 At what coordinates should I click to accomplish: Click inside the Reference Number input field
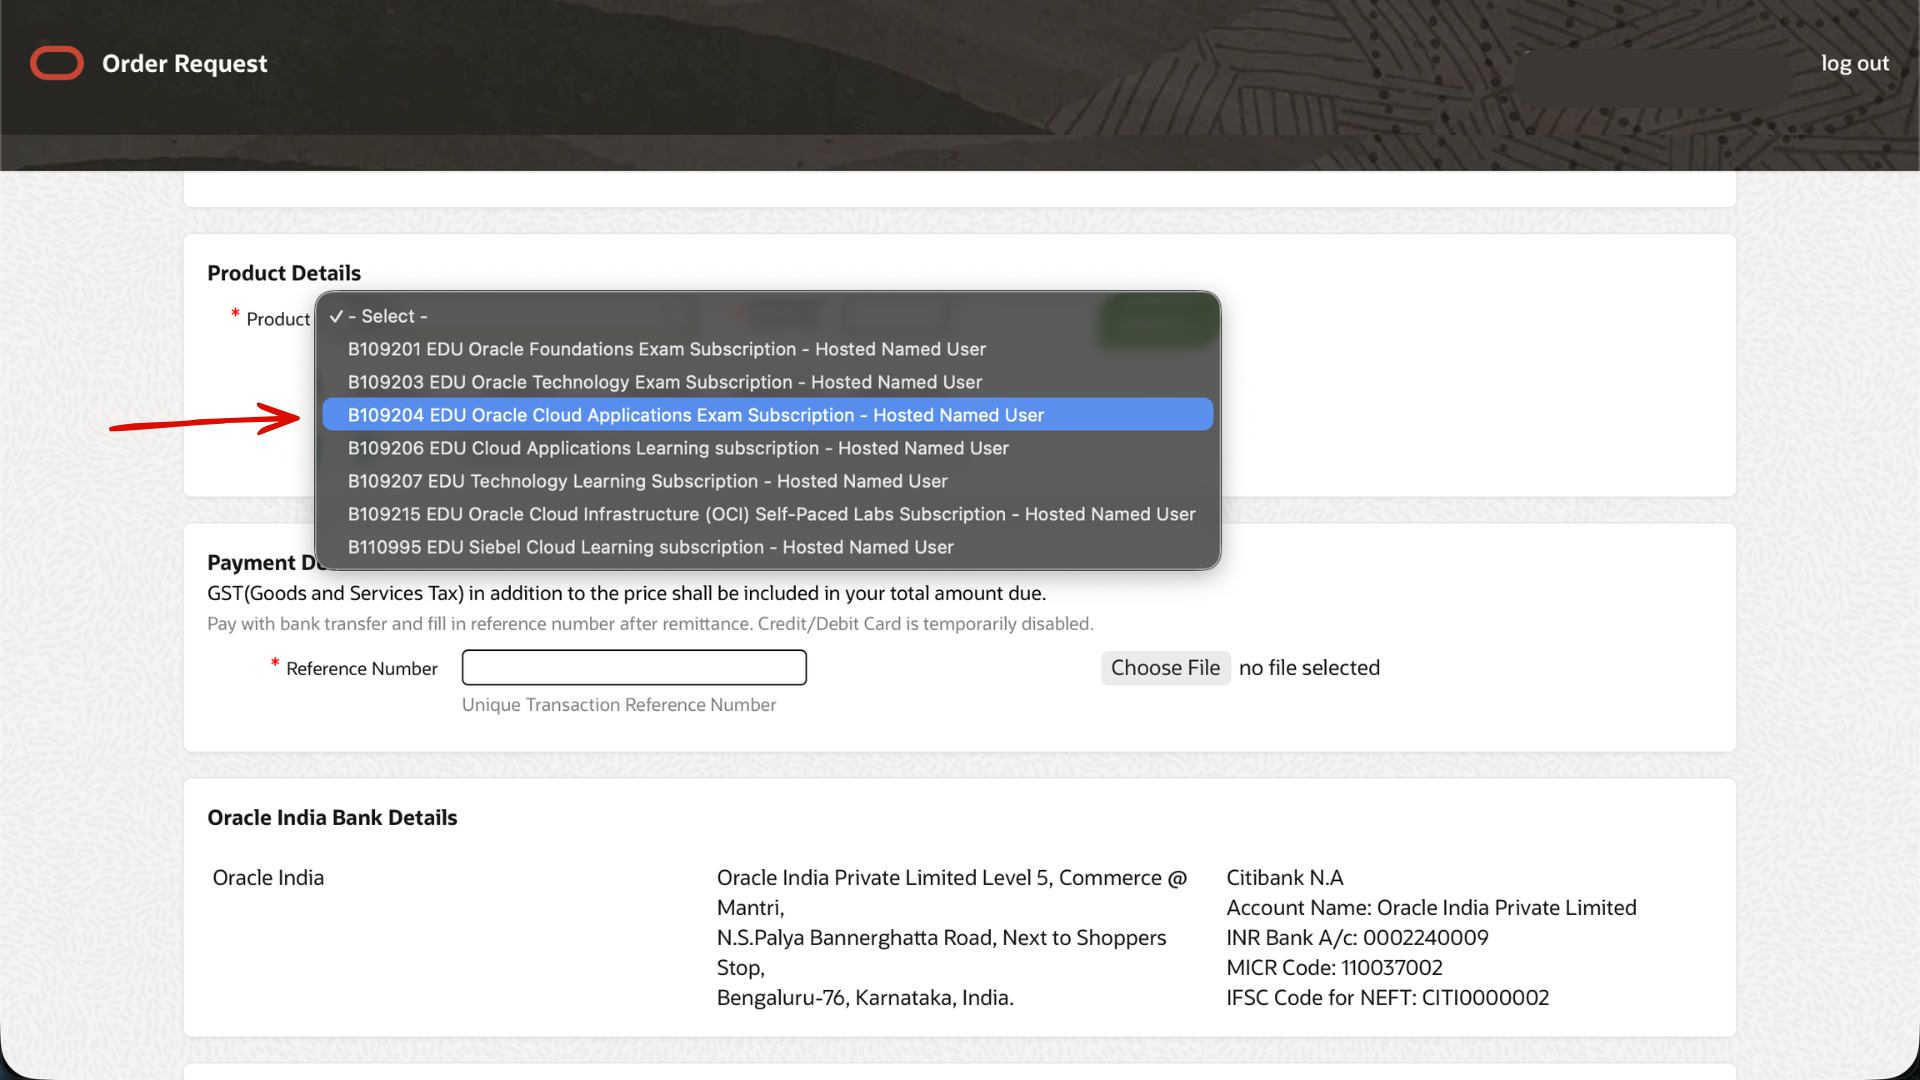click(633, 667)
